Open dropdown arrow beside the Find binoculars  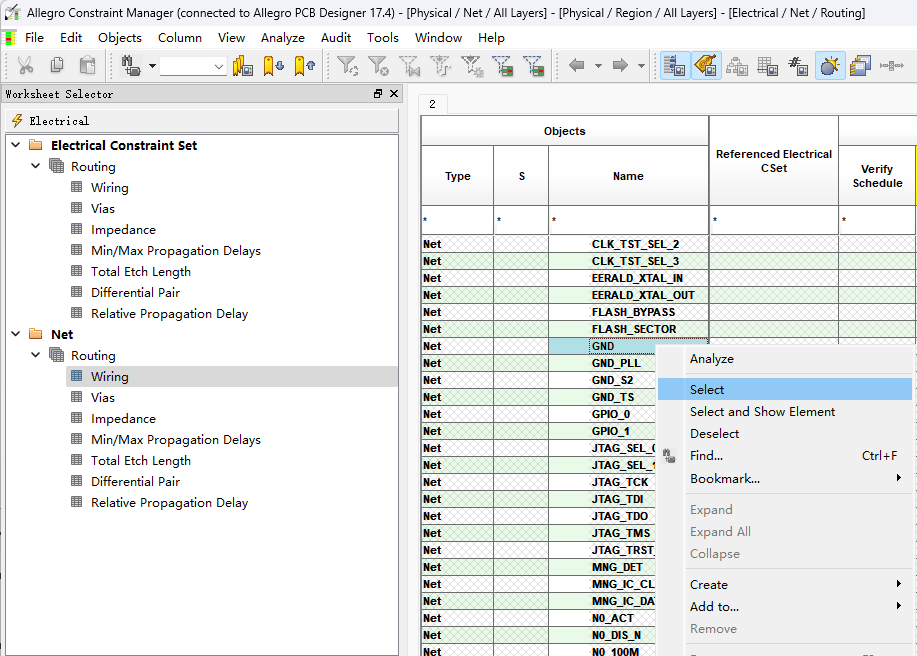[152, 66]
